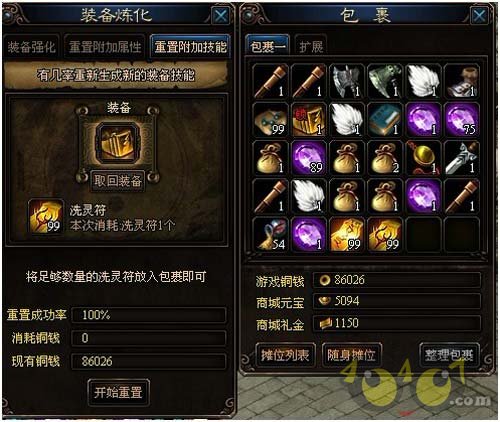Open the 摊位列表 stall list
This screenshot has width=500, height=422.
[285, 355]
